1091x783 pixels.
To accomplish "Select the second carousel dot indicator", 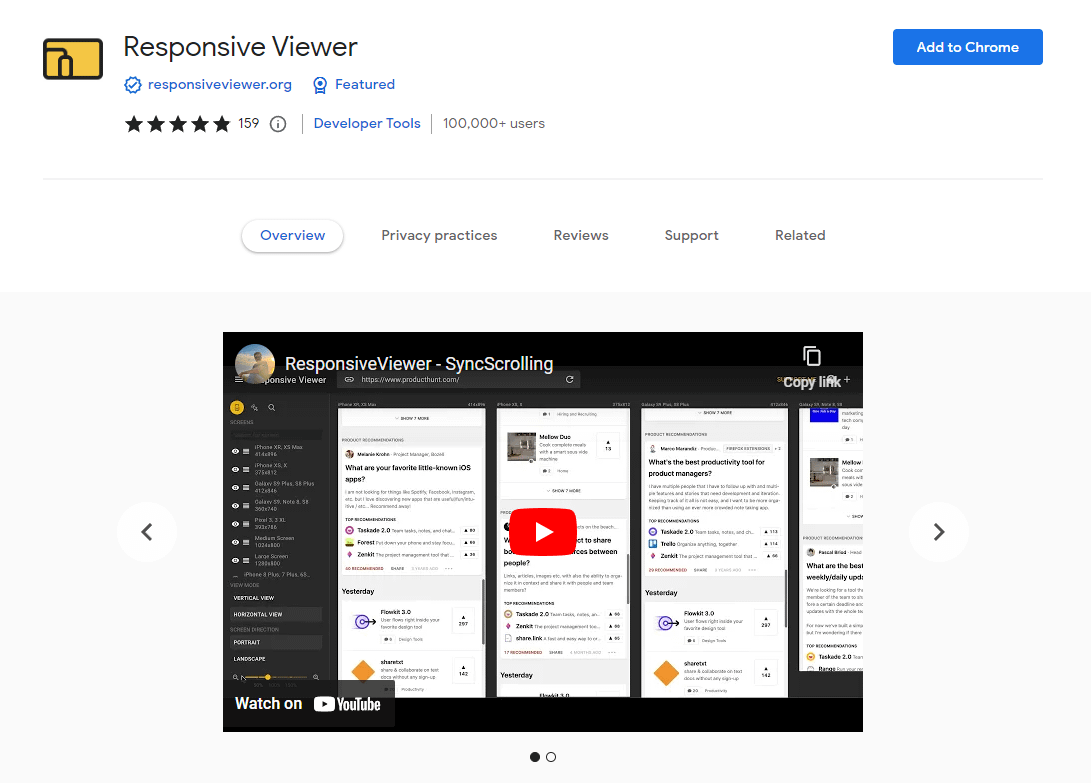I will 551,757.
